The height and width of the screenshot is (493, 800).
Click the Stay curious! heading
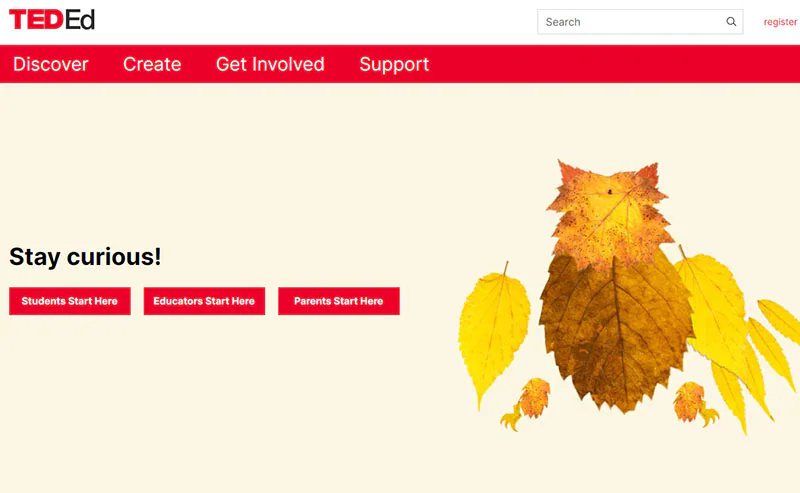click(x=85, y=256)
